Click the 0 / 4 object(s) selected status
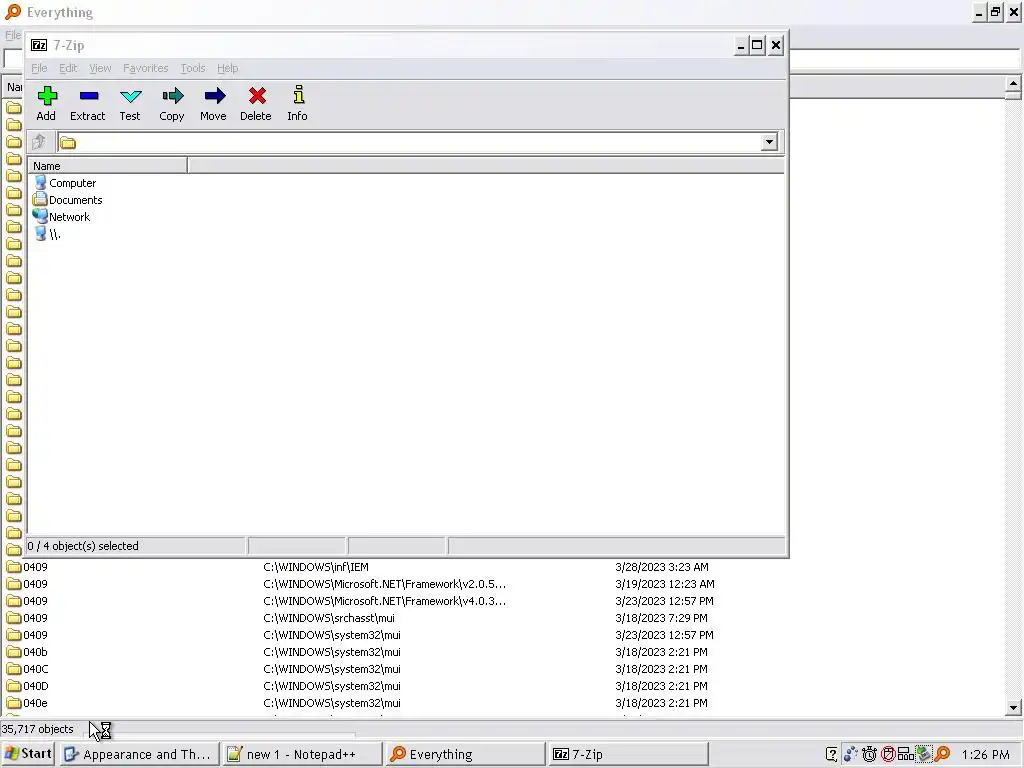This screenshot has width=1024, height=768. 83,546
